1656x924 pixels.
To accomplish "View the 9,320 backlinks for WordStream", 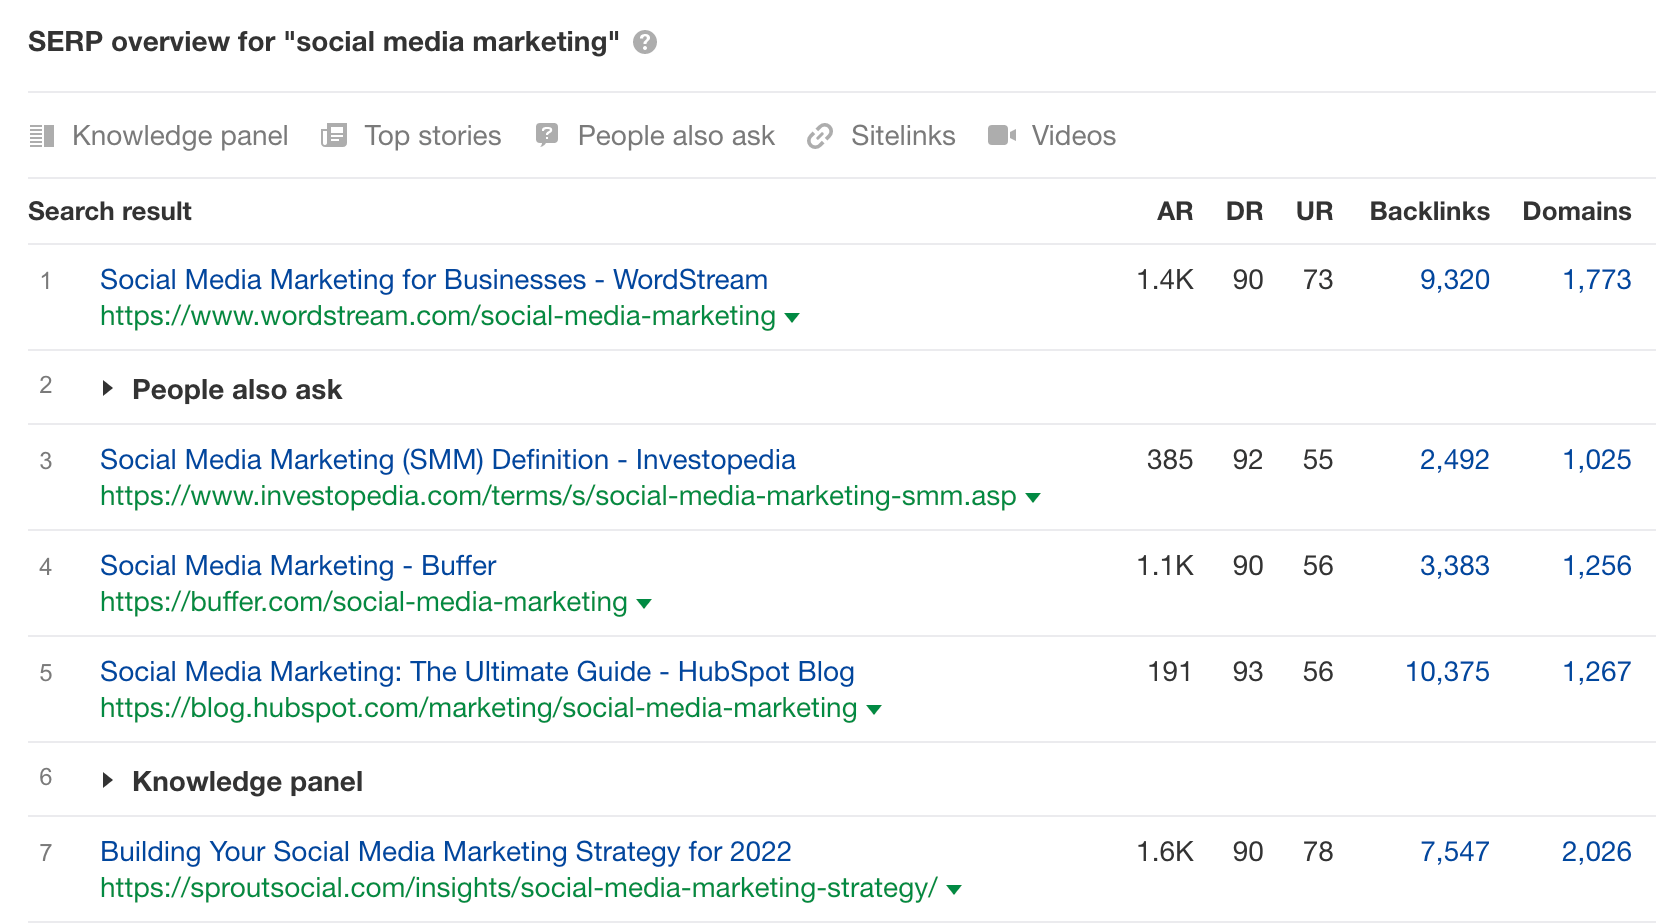I will [x=1455, y=279].
